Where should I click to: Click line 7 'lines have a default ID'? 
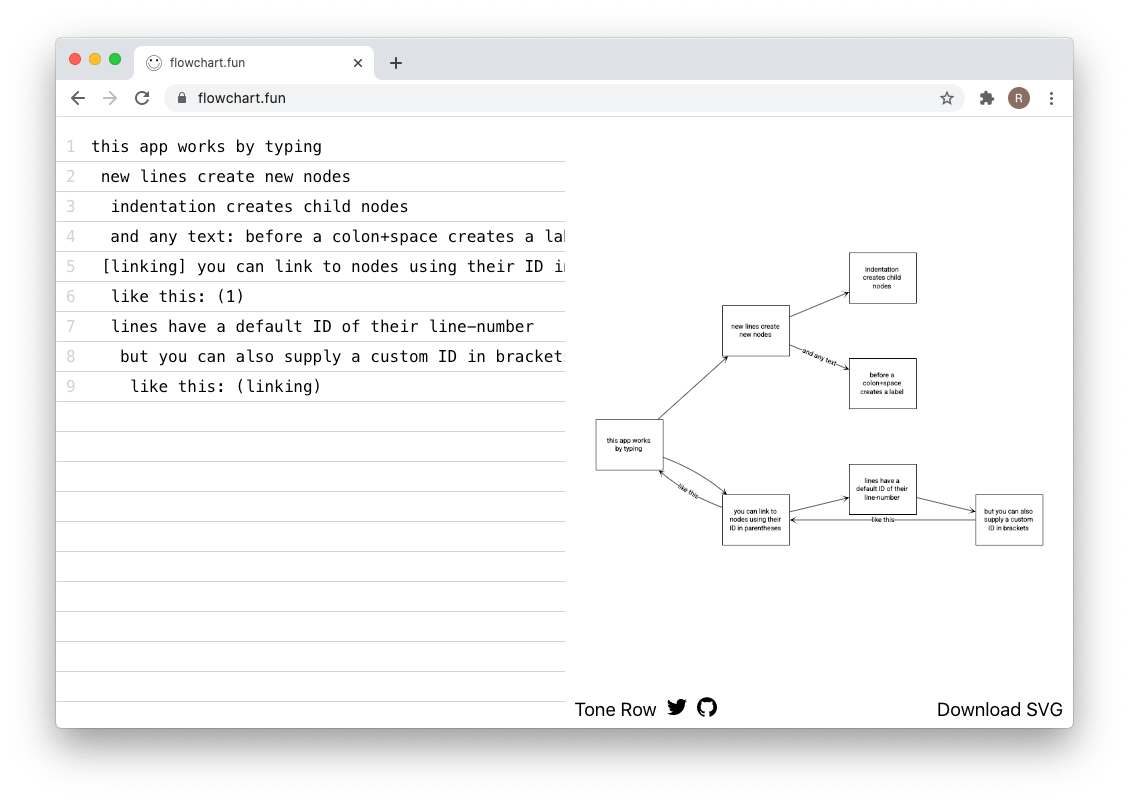[x=323, y=326]
